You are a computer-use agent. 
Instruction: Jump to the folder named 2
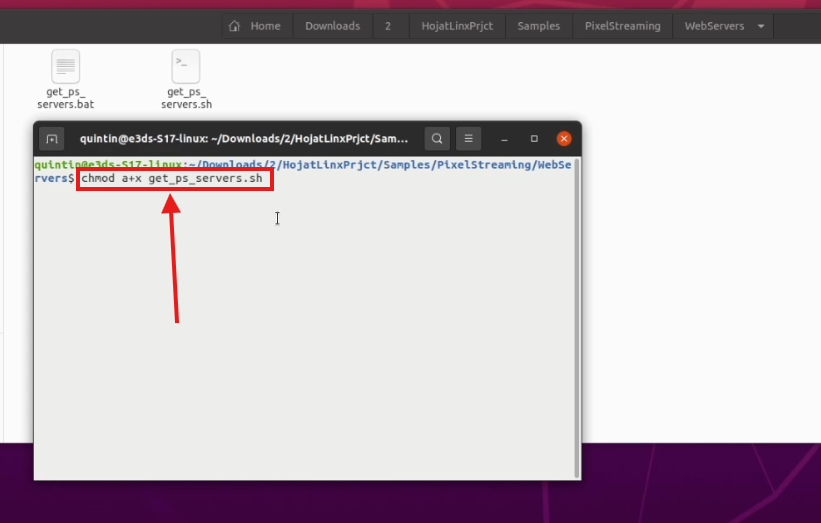(x=388, y=26)
